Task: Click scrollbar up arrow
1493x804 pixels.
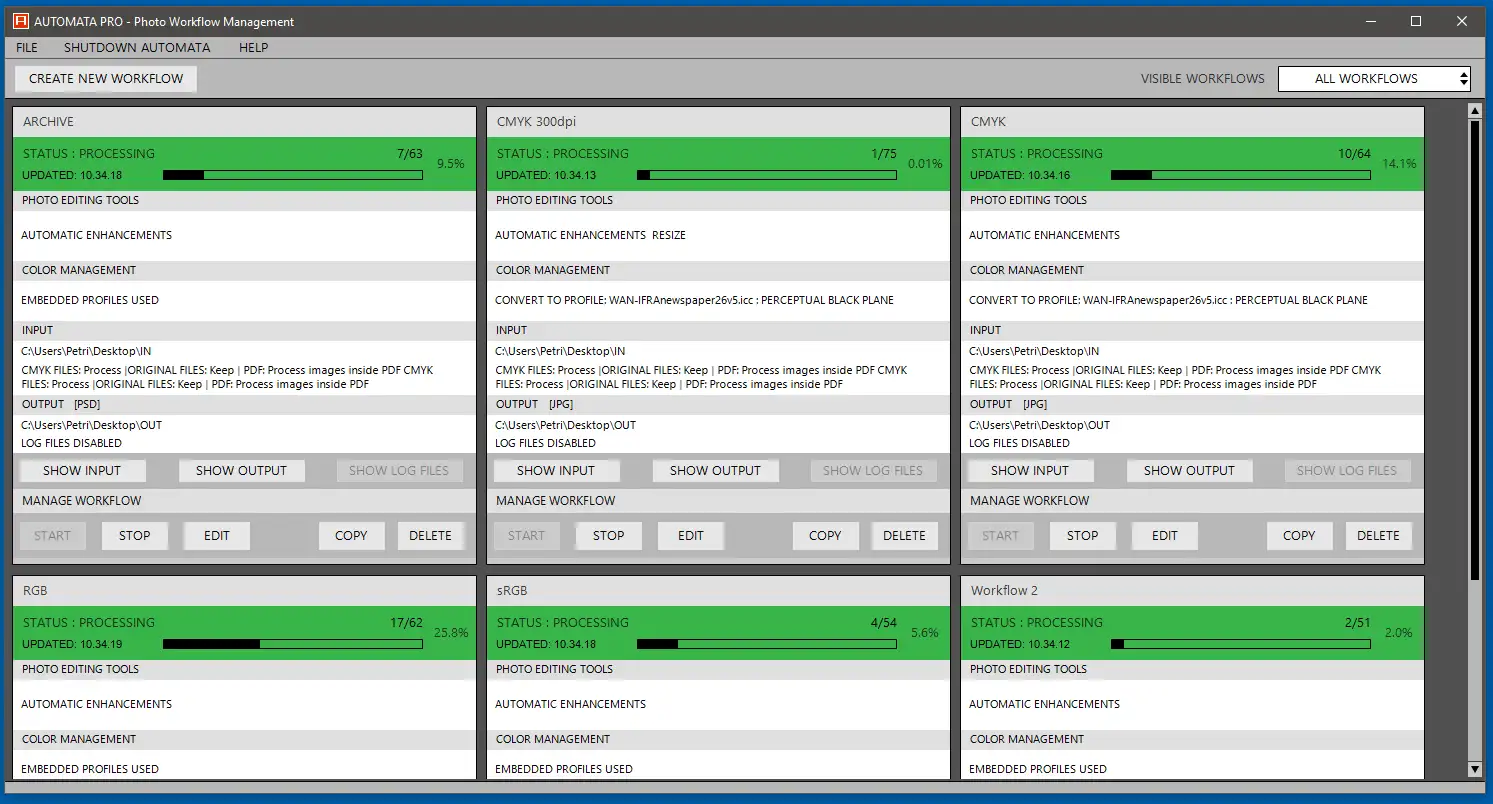Action: (1474, 110)
